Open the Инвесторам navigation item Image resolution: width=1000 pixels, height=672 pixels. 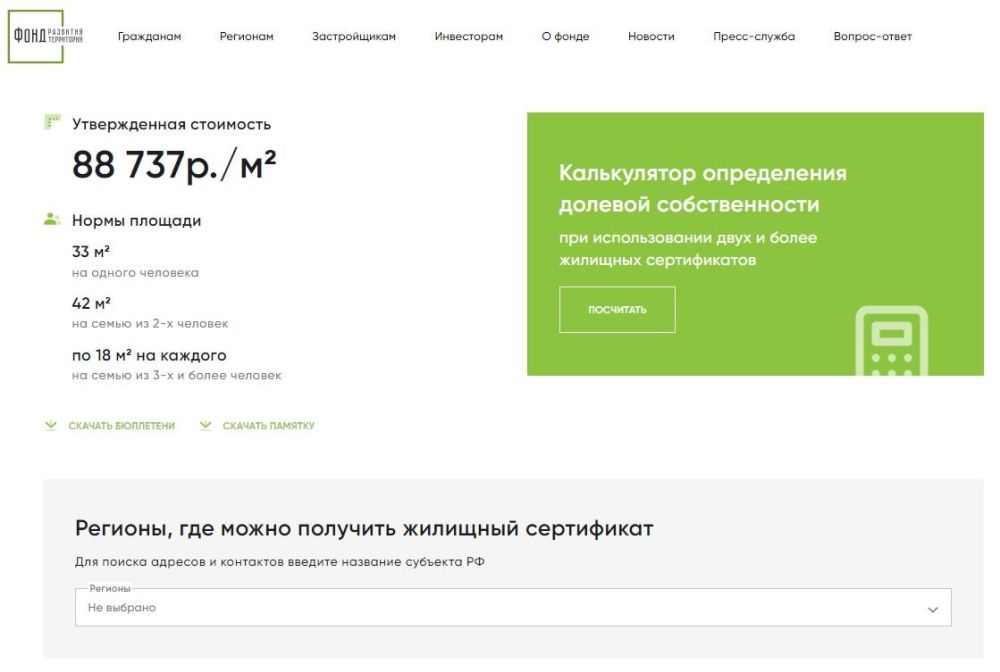click(468, 37)
